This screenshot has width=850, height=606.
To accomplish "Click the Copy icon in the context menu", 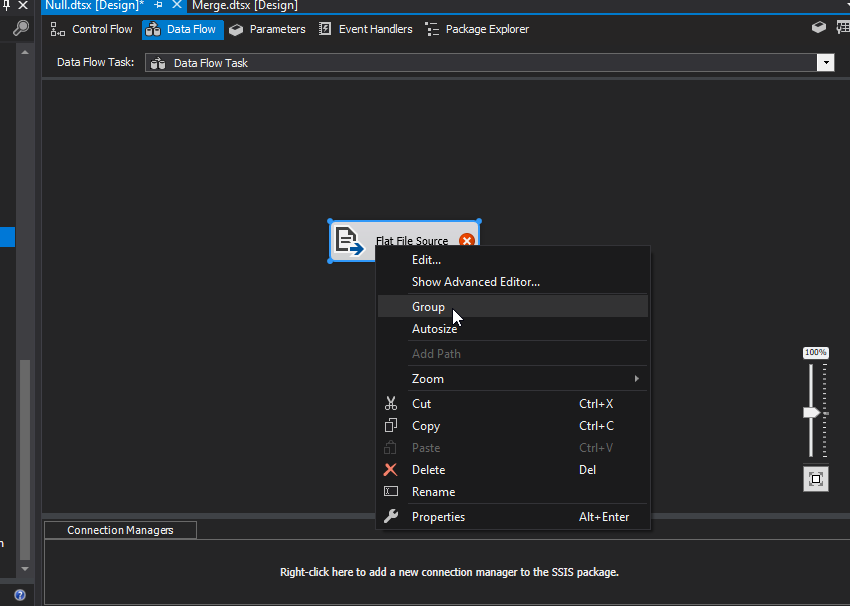I will pyautogui.click(x=393, y=425).
